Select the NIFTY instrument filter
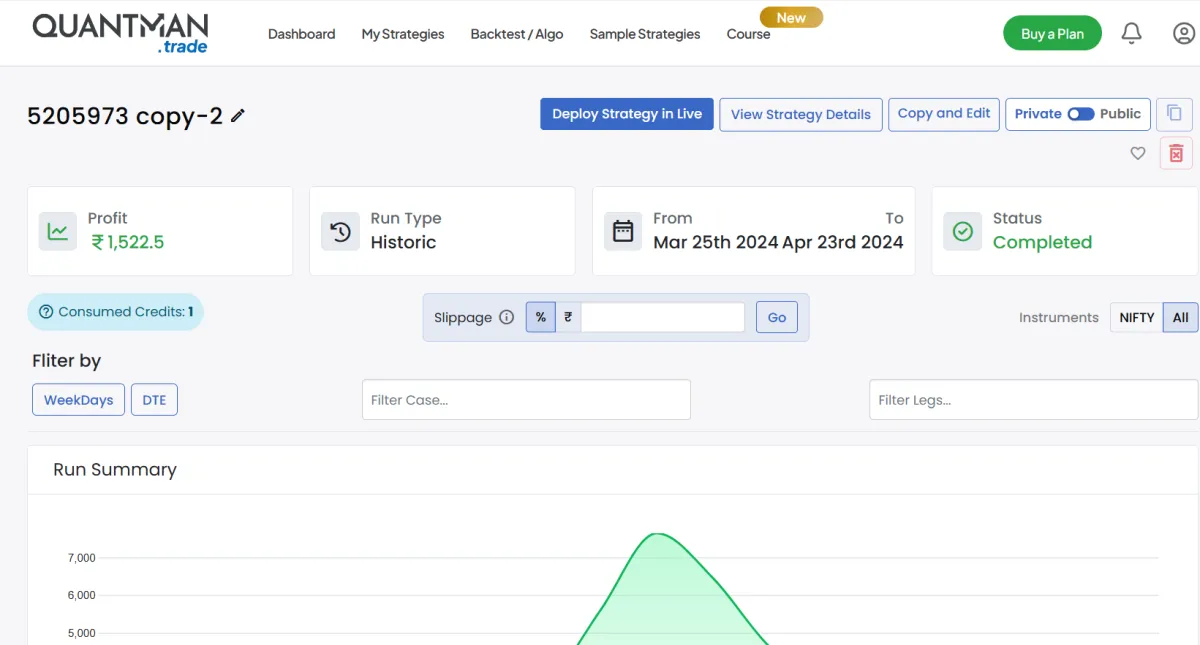 click(x=1136, y=317)
